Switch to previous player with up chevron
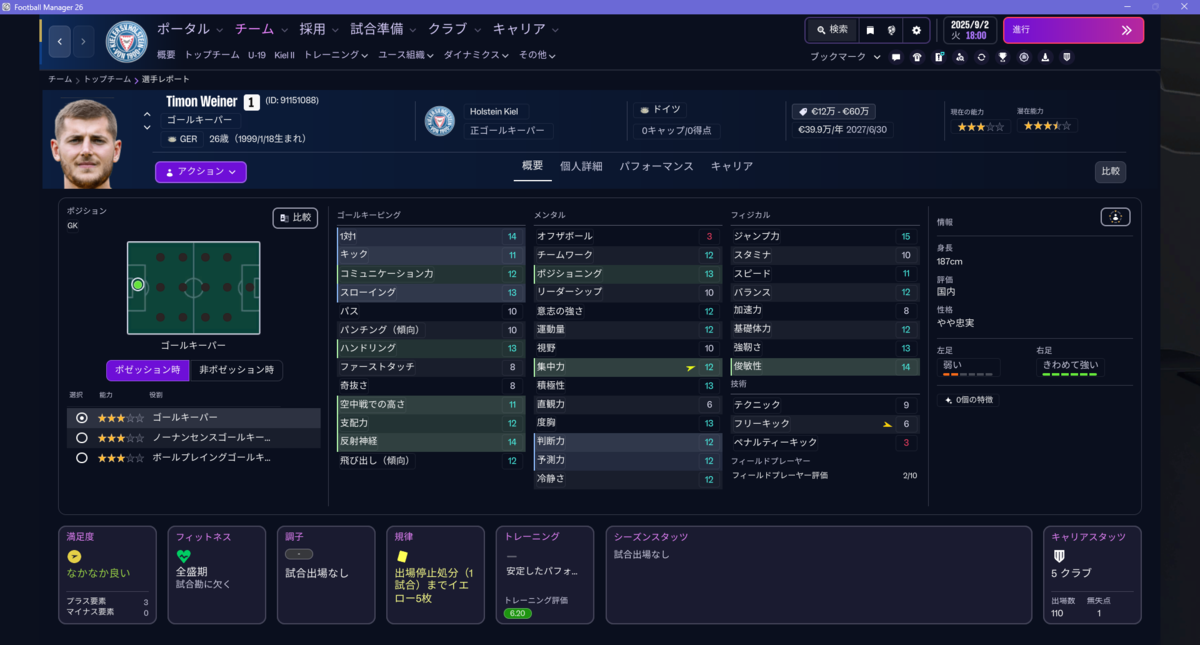 147,114
